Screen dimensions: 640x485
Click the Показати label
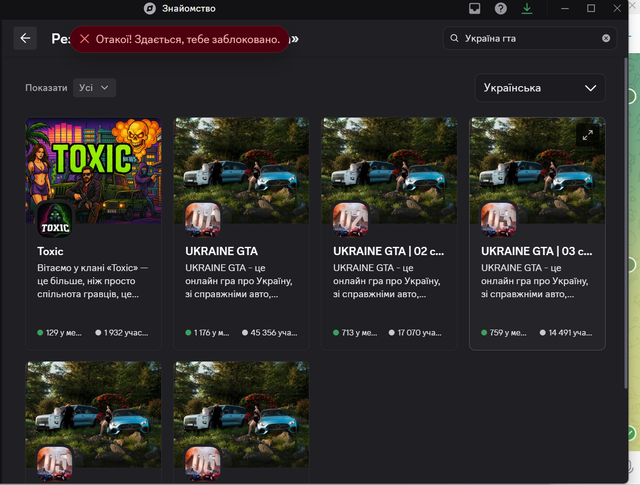[x=46, y=88]
